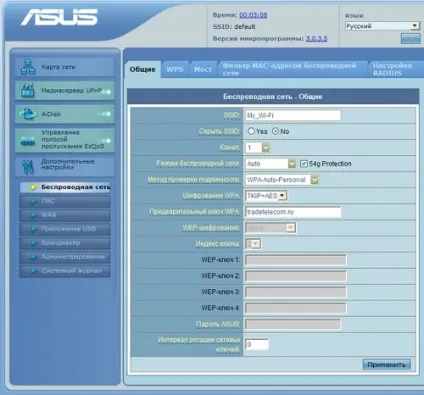The height and width of the screenshot is (395, 424).
Task: Click the WEP-ключ 4 input field
Action: (296, 308)
